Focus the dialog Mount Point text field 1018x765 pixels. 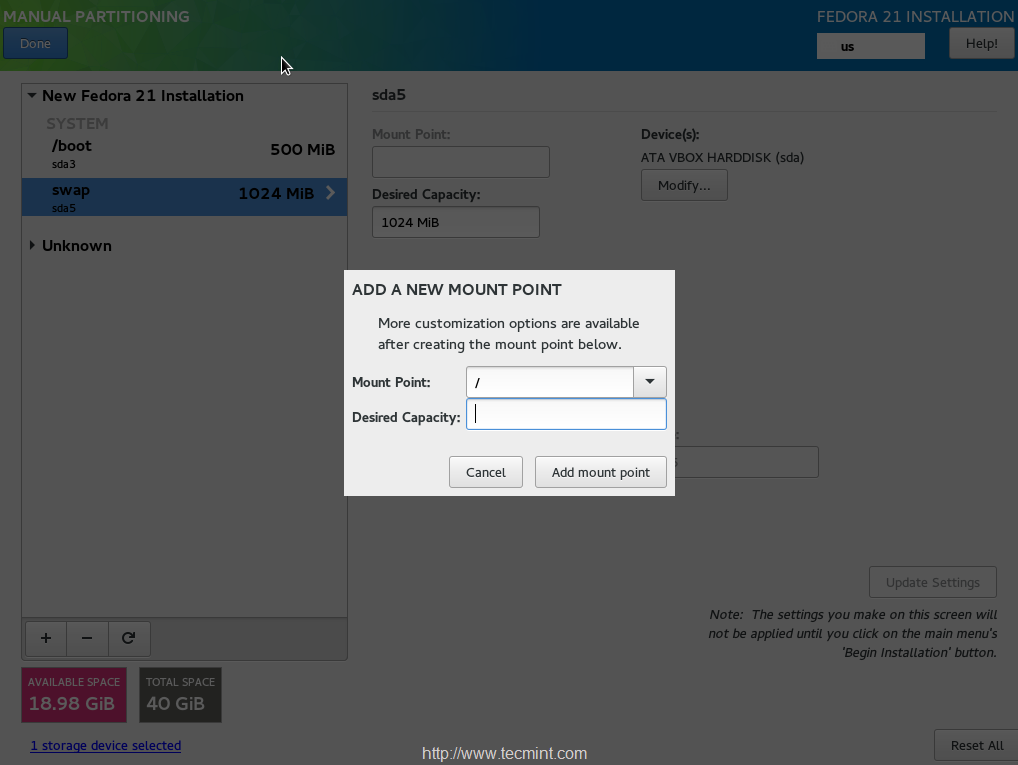(549, 382)
